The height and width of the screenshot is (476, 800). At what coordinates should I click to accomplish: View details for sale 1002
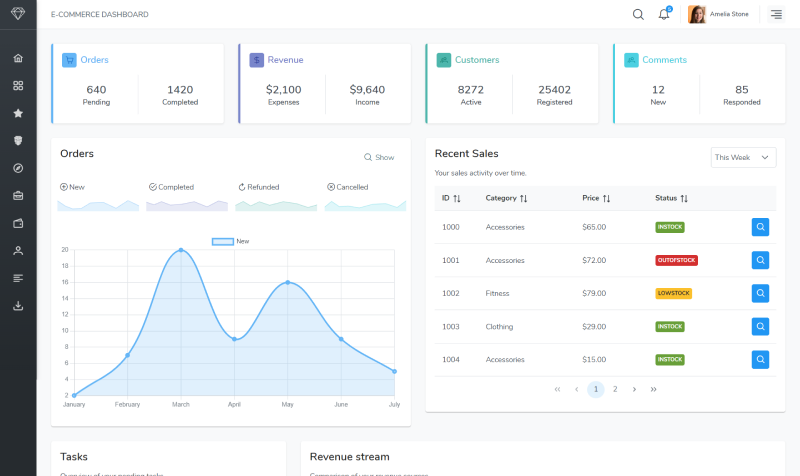[x=760, y=293]
